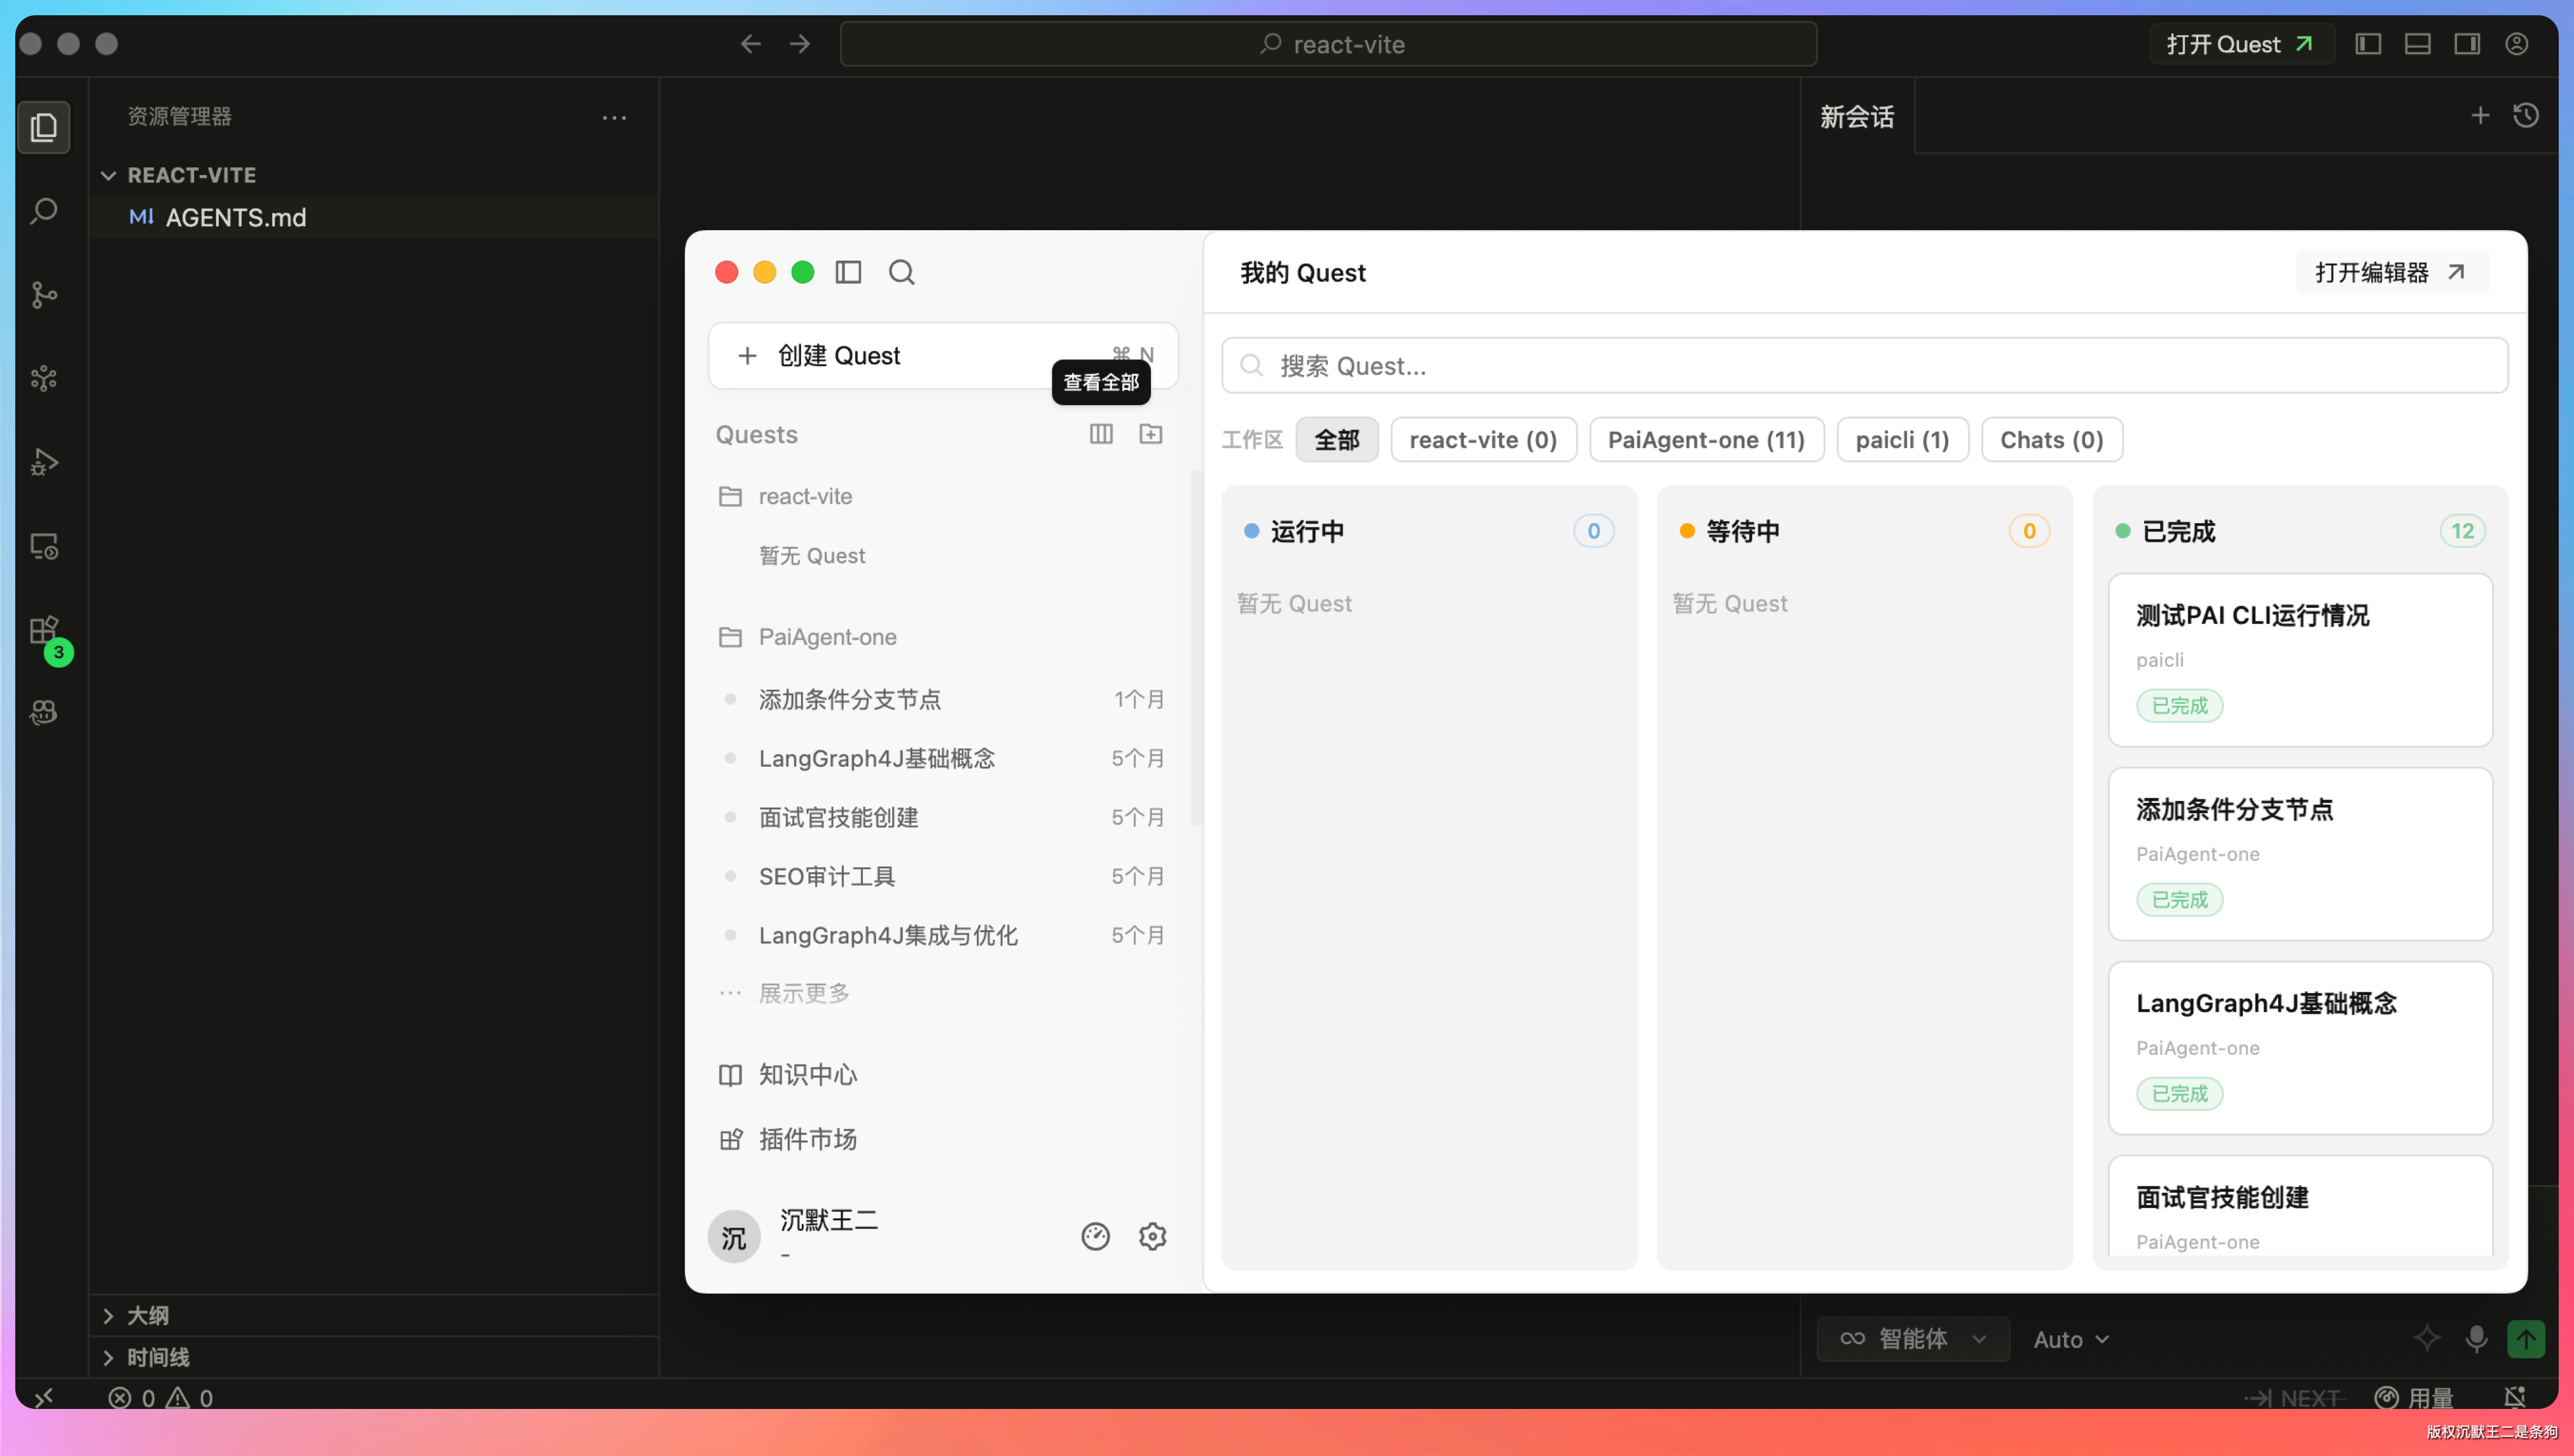The width and height of the screenshot is (2574, 1456).
Task: Select the LangGraph4J基础概念 quest in sidebar list
Action: [942, 758]
